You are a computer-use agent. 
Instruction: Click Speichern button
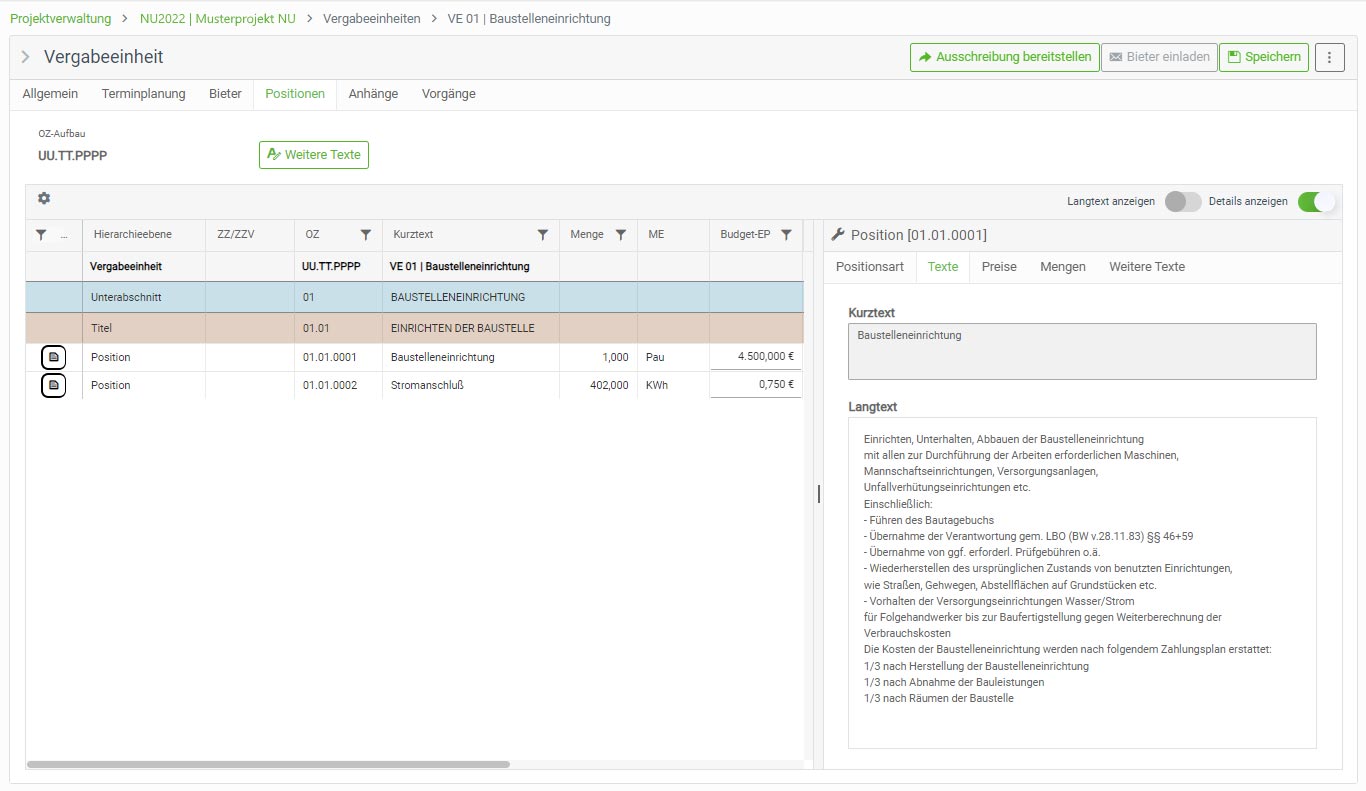[1264, 57]
